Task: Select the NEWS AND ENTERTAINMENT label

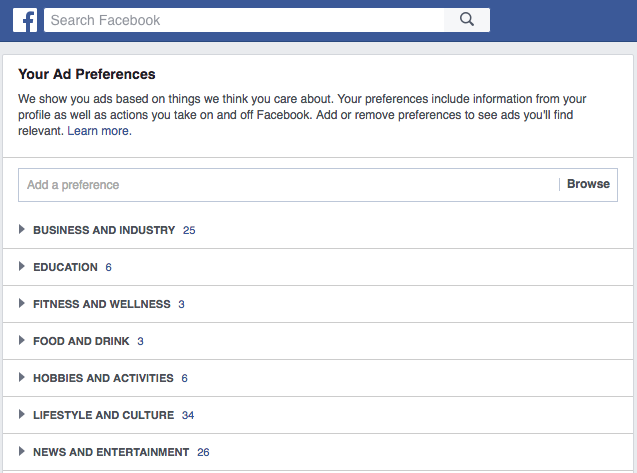Action: pos(111,452)
